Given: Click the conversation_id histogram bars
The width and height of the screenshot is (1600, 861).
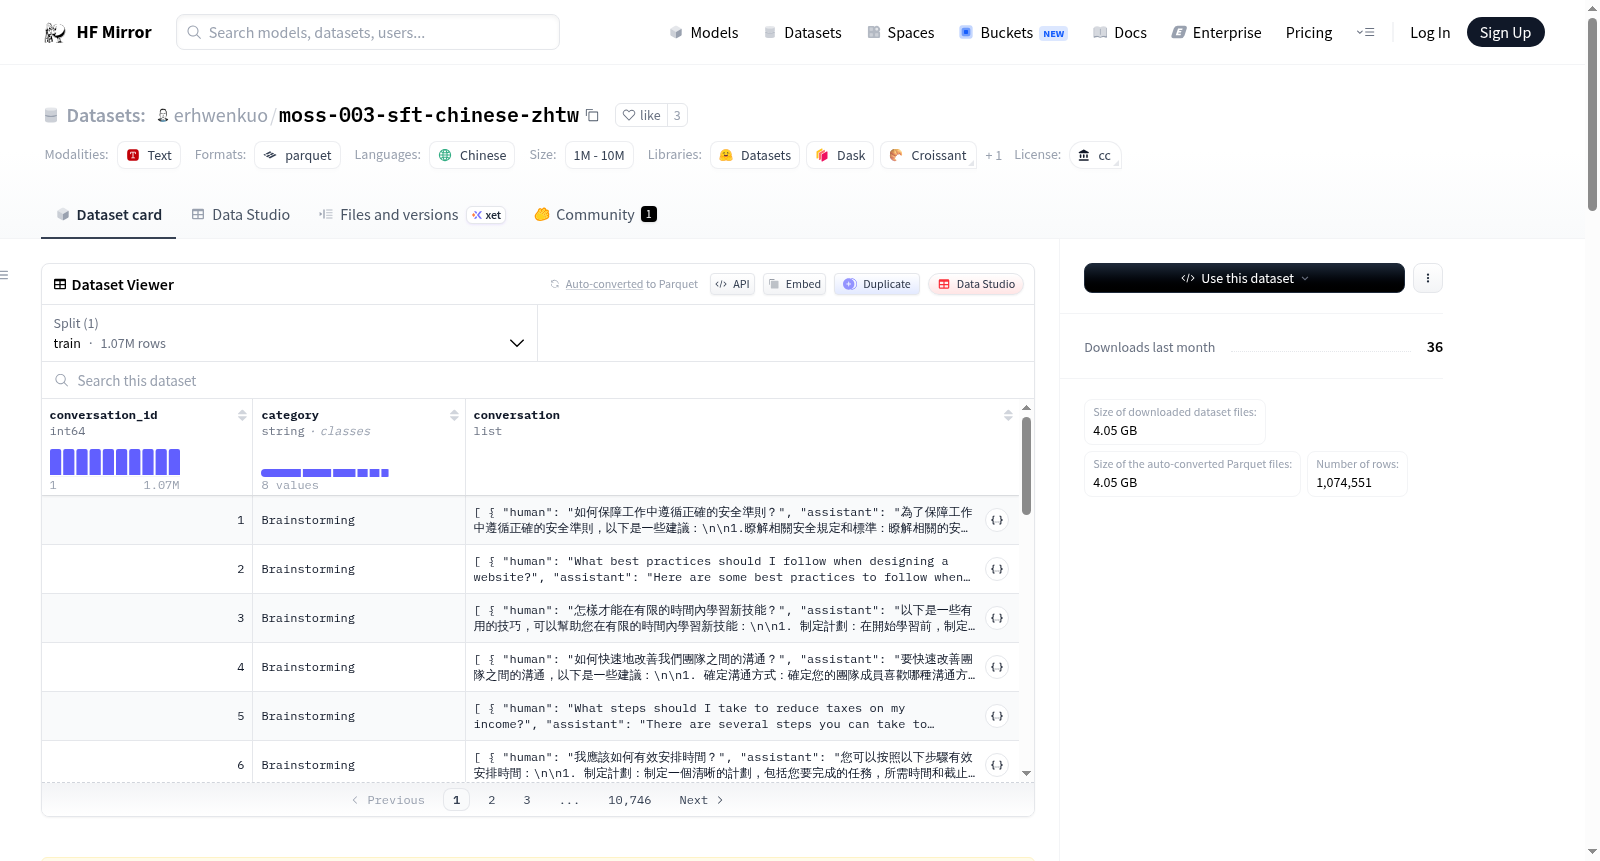Looking at the screenshot, I should coord(115,461).
